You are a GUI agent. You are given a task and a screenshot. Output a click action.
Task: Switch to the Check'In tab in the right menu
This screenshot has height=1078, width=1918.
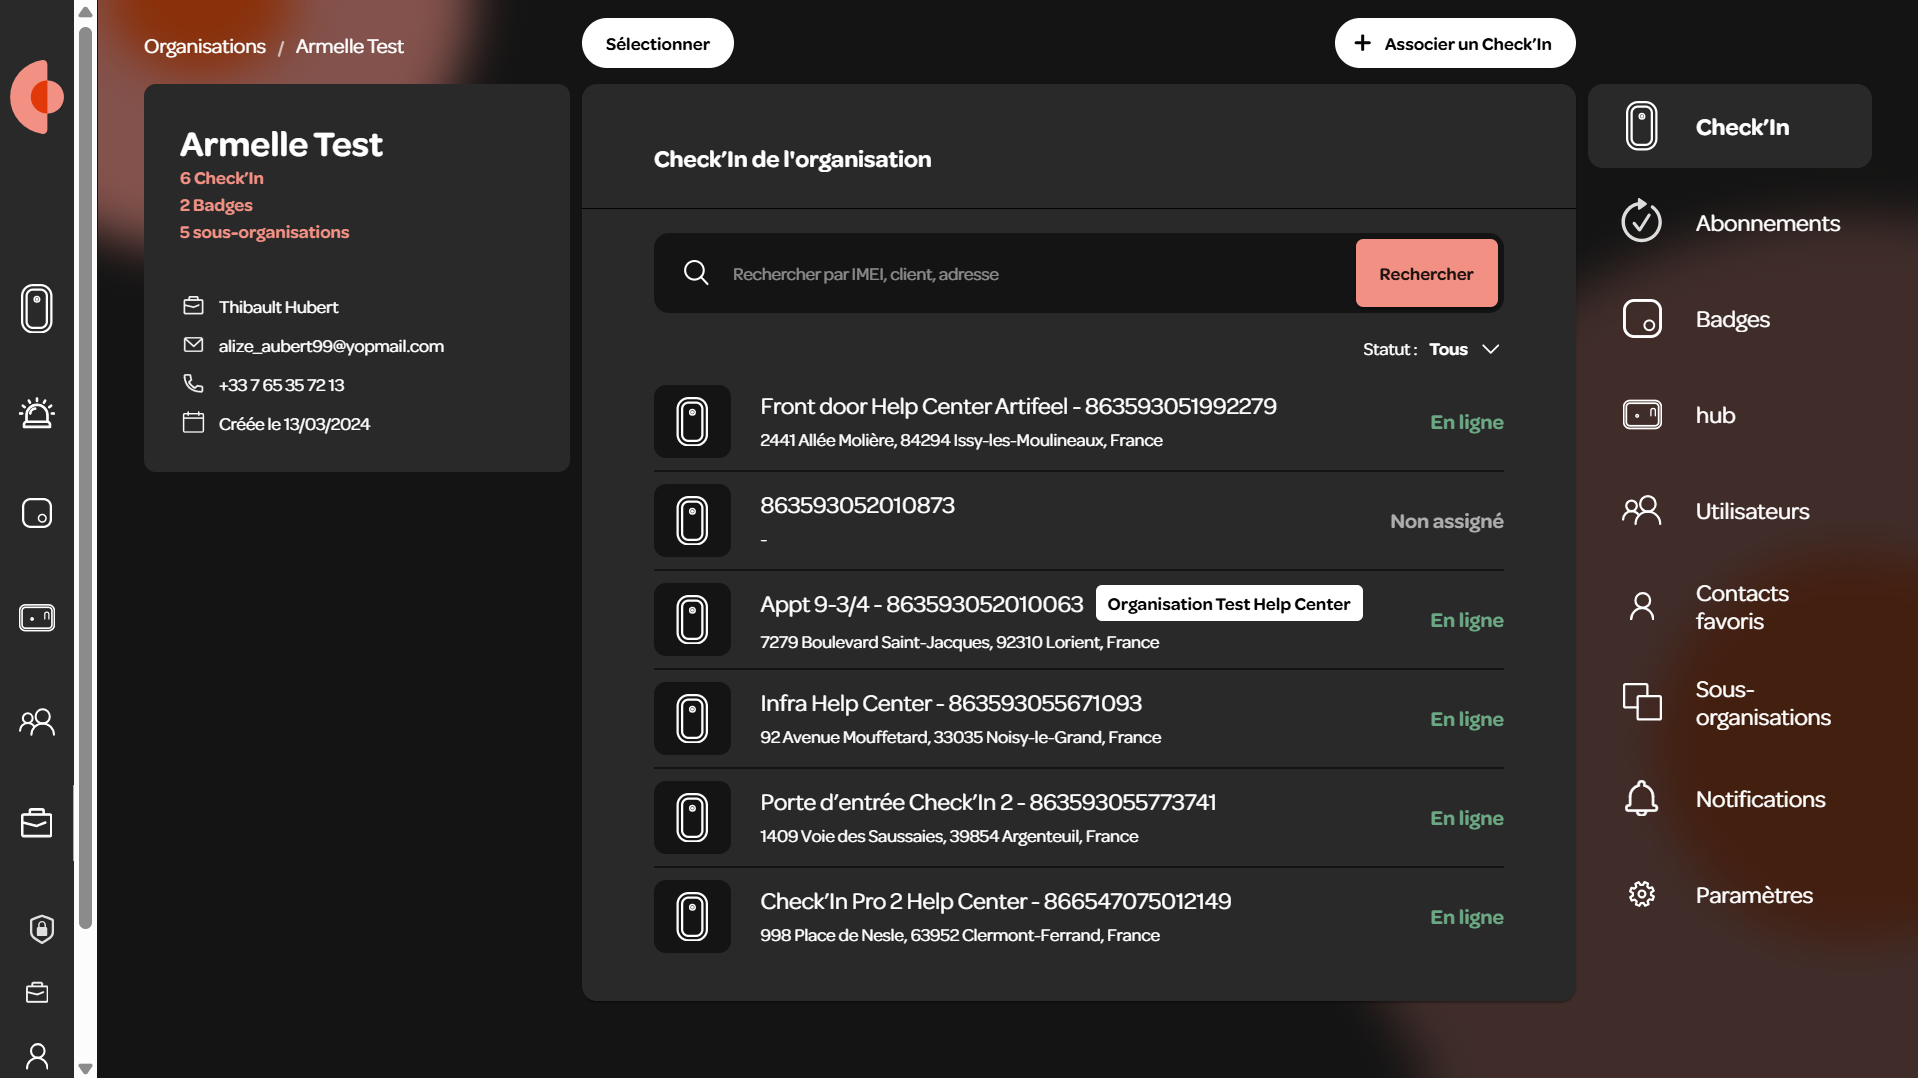click(1729, 126)
